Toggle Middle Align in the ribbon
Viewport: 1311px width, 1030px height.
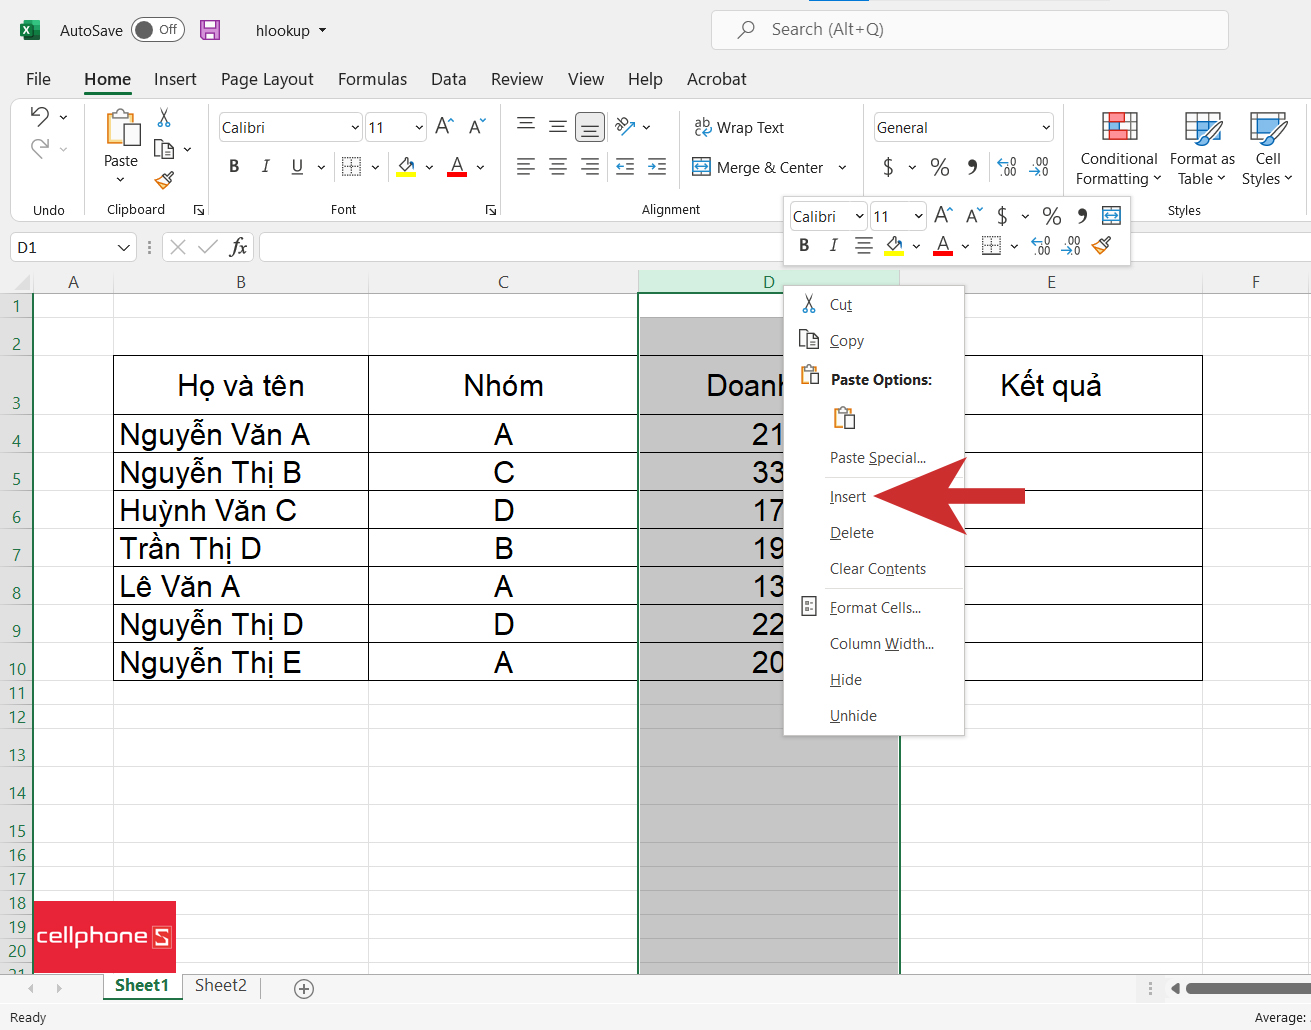[x=558, y=126]
